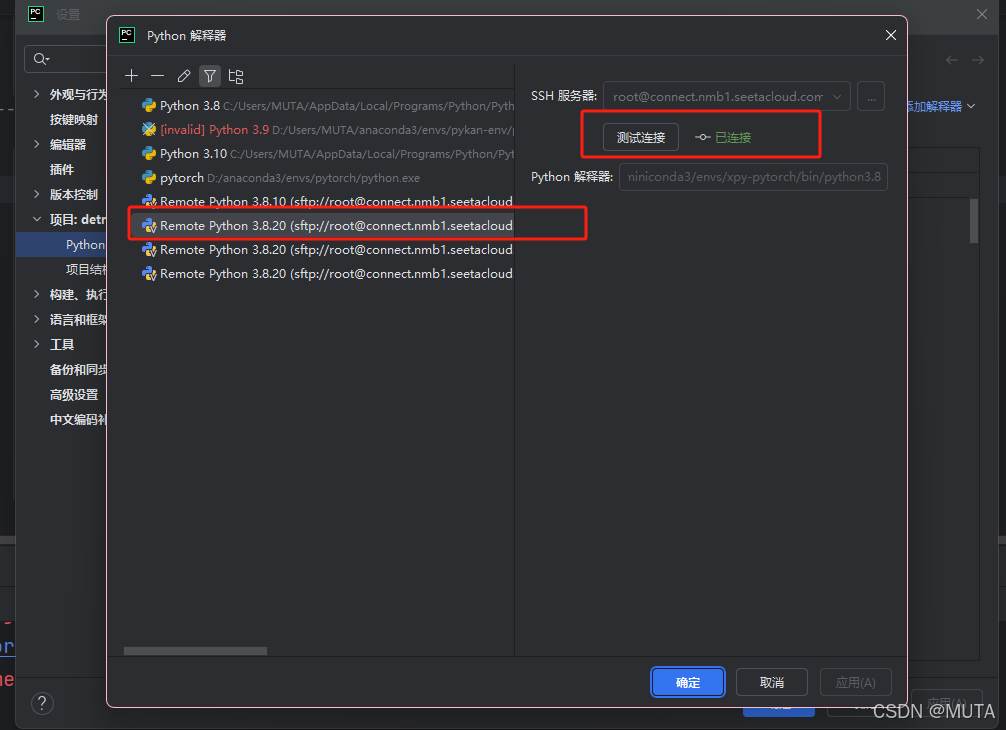
Task: Open the 插件 settings page
Action: pyautogui.click(x=62, y=169)
